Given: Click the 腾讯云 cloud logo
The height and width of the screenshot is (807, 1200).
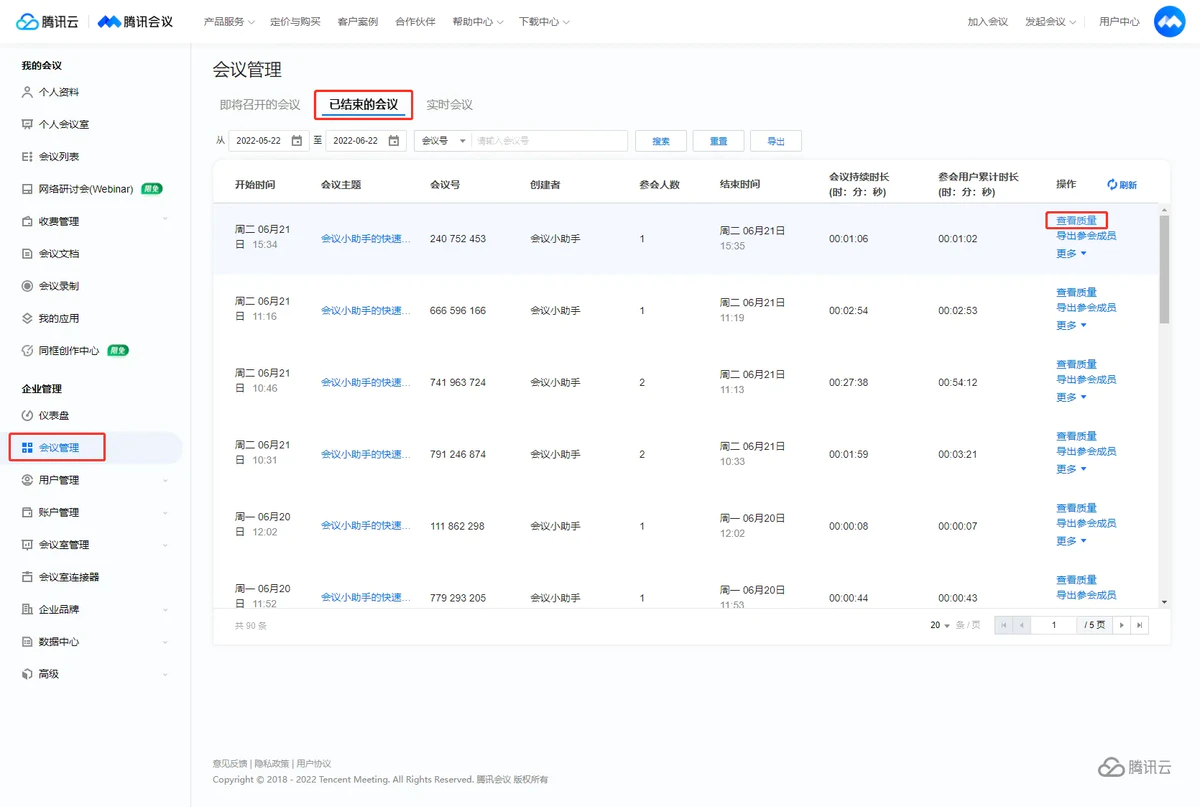Looking at the screenshot, I should (x=47, y=21).
